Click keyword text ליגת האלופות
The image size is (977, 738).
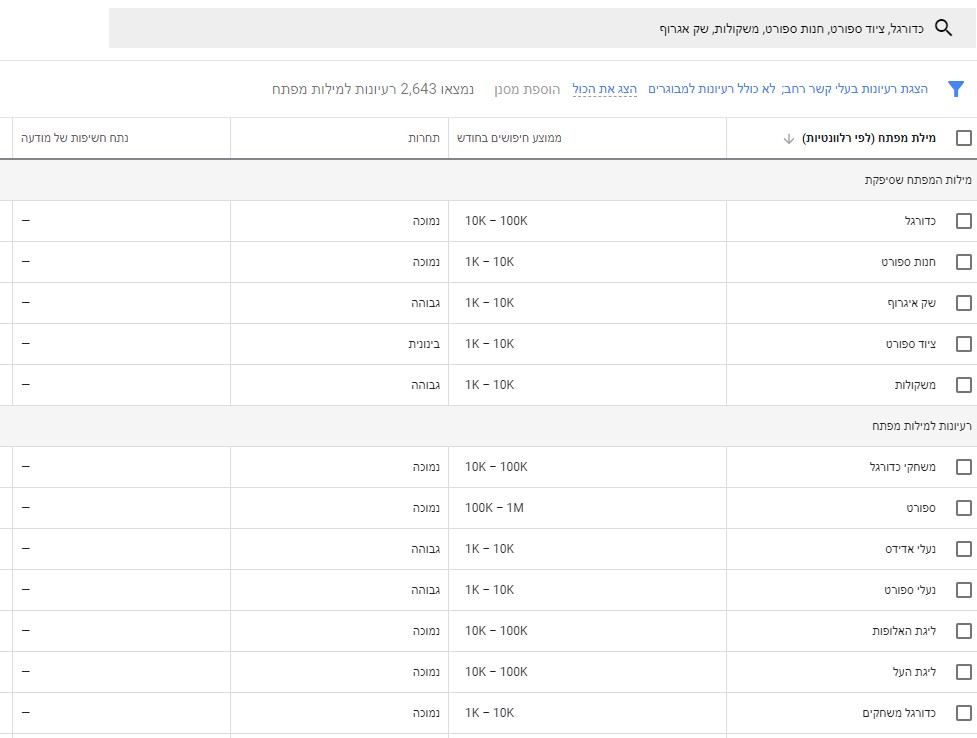[903, 631]
